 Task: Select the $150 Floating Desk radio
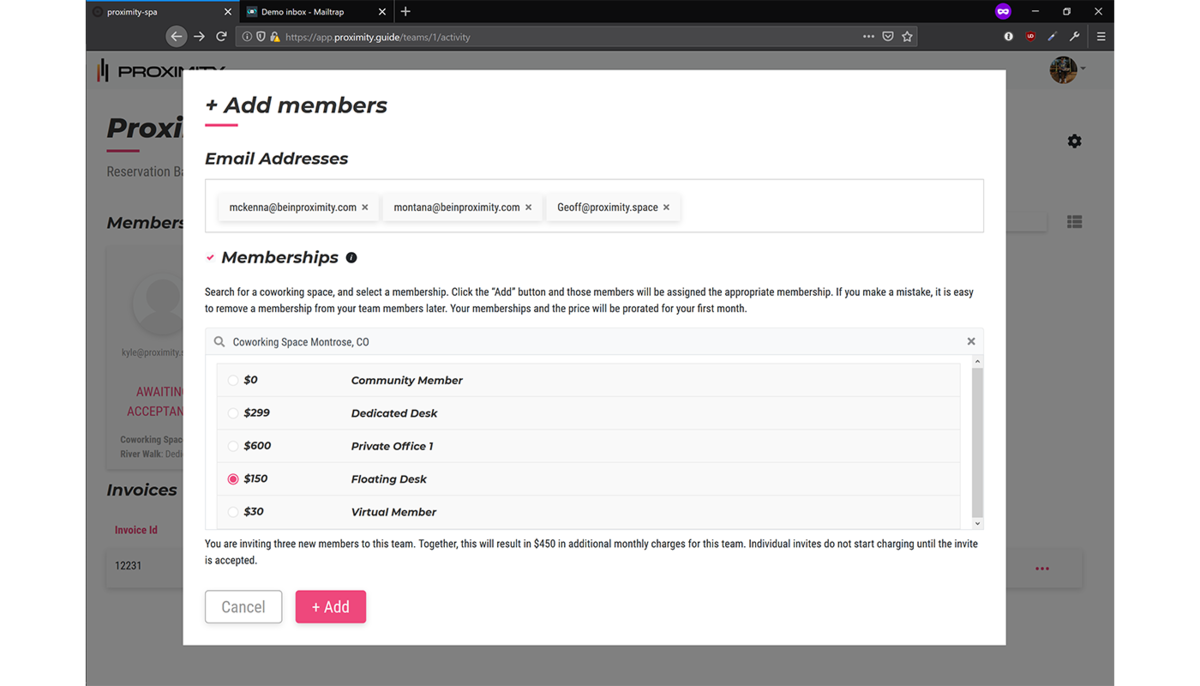point(233,479)
